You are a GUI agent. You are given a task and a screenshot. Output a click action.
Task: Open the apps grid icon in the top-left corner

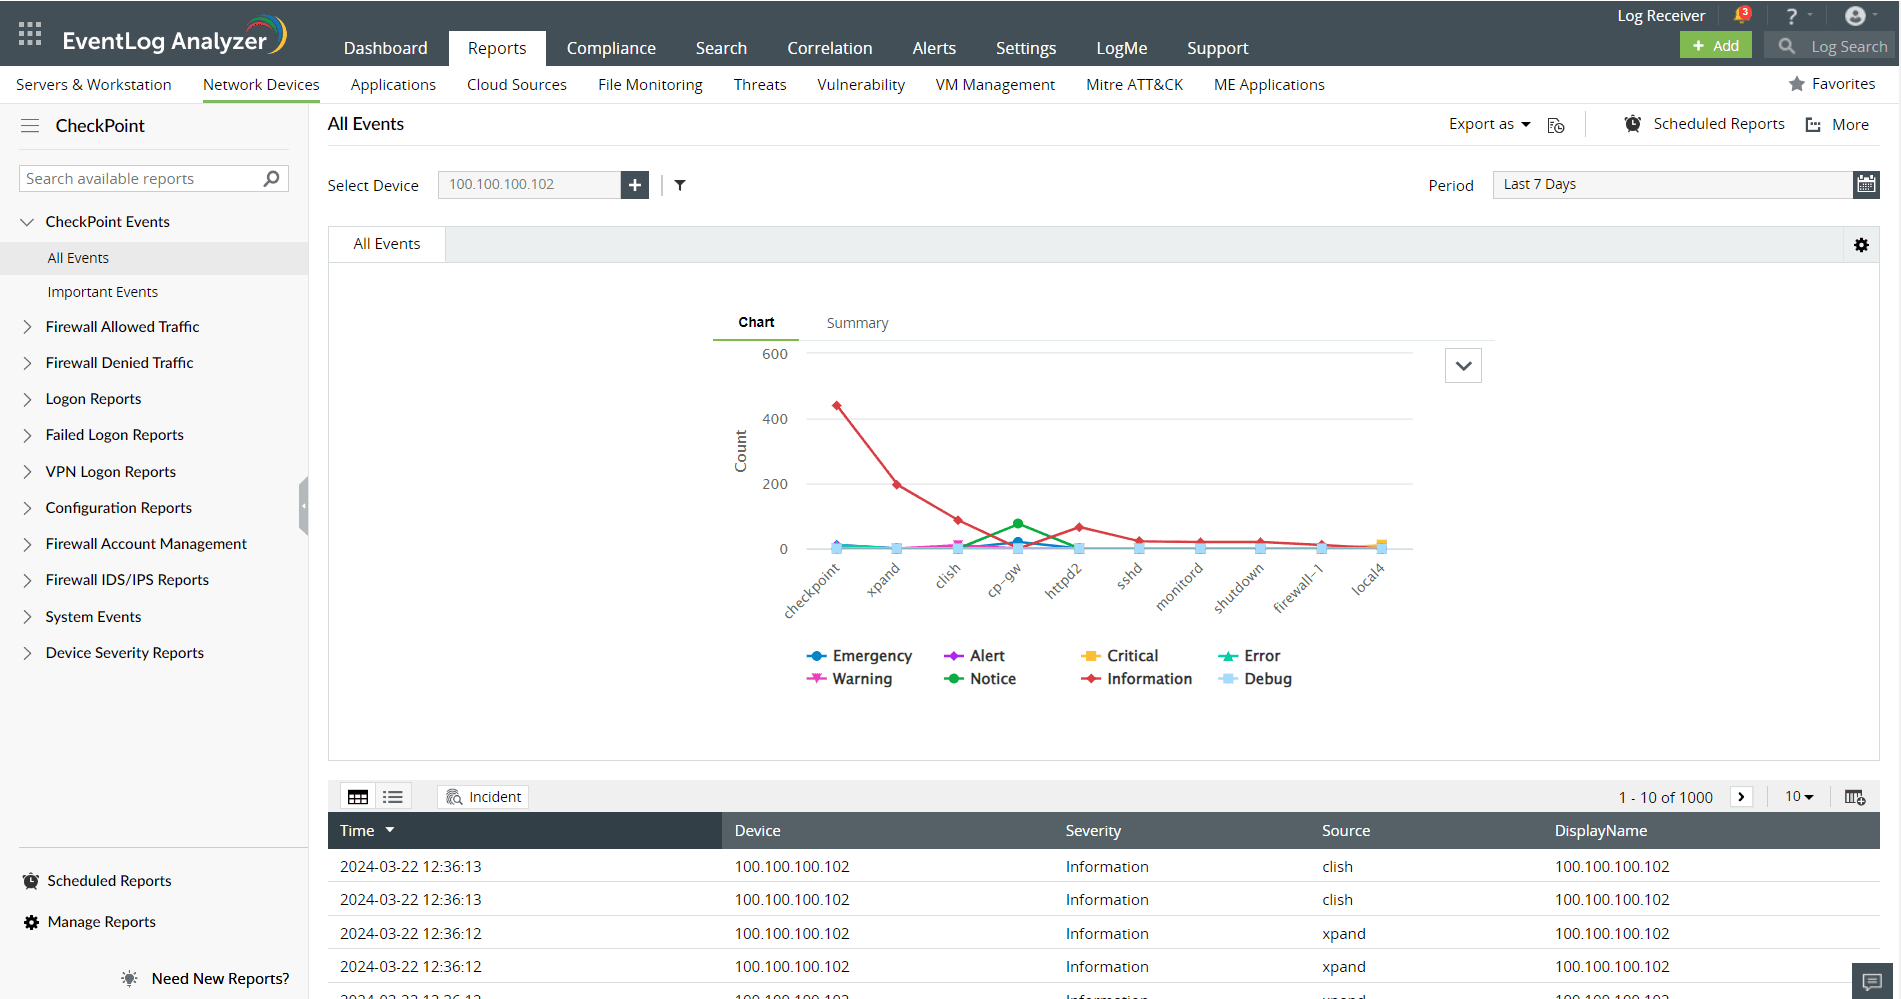[x=29, y=33]
